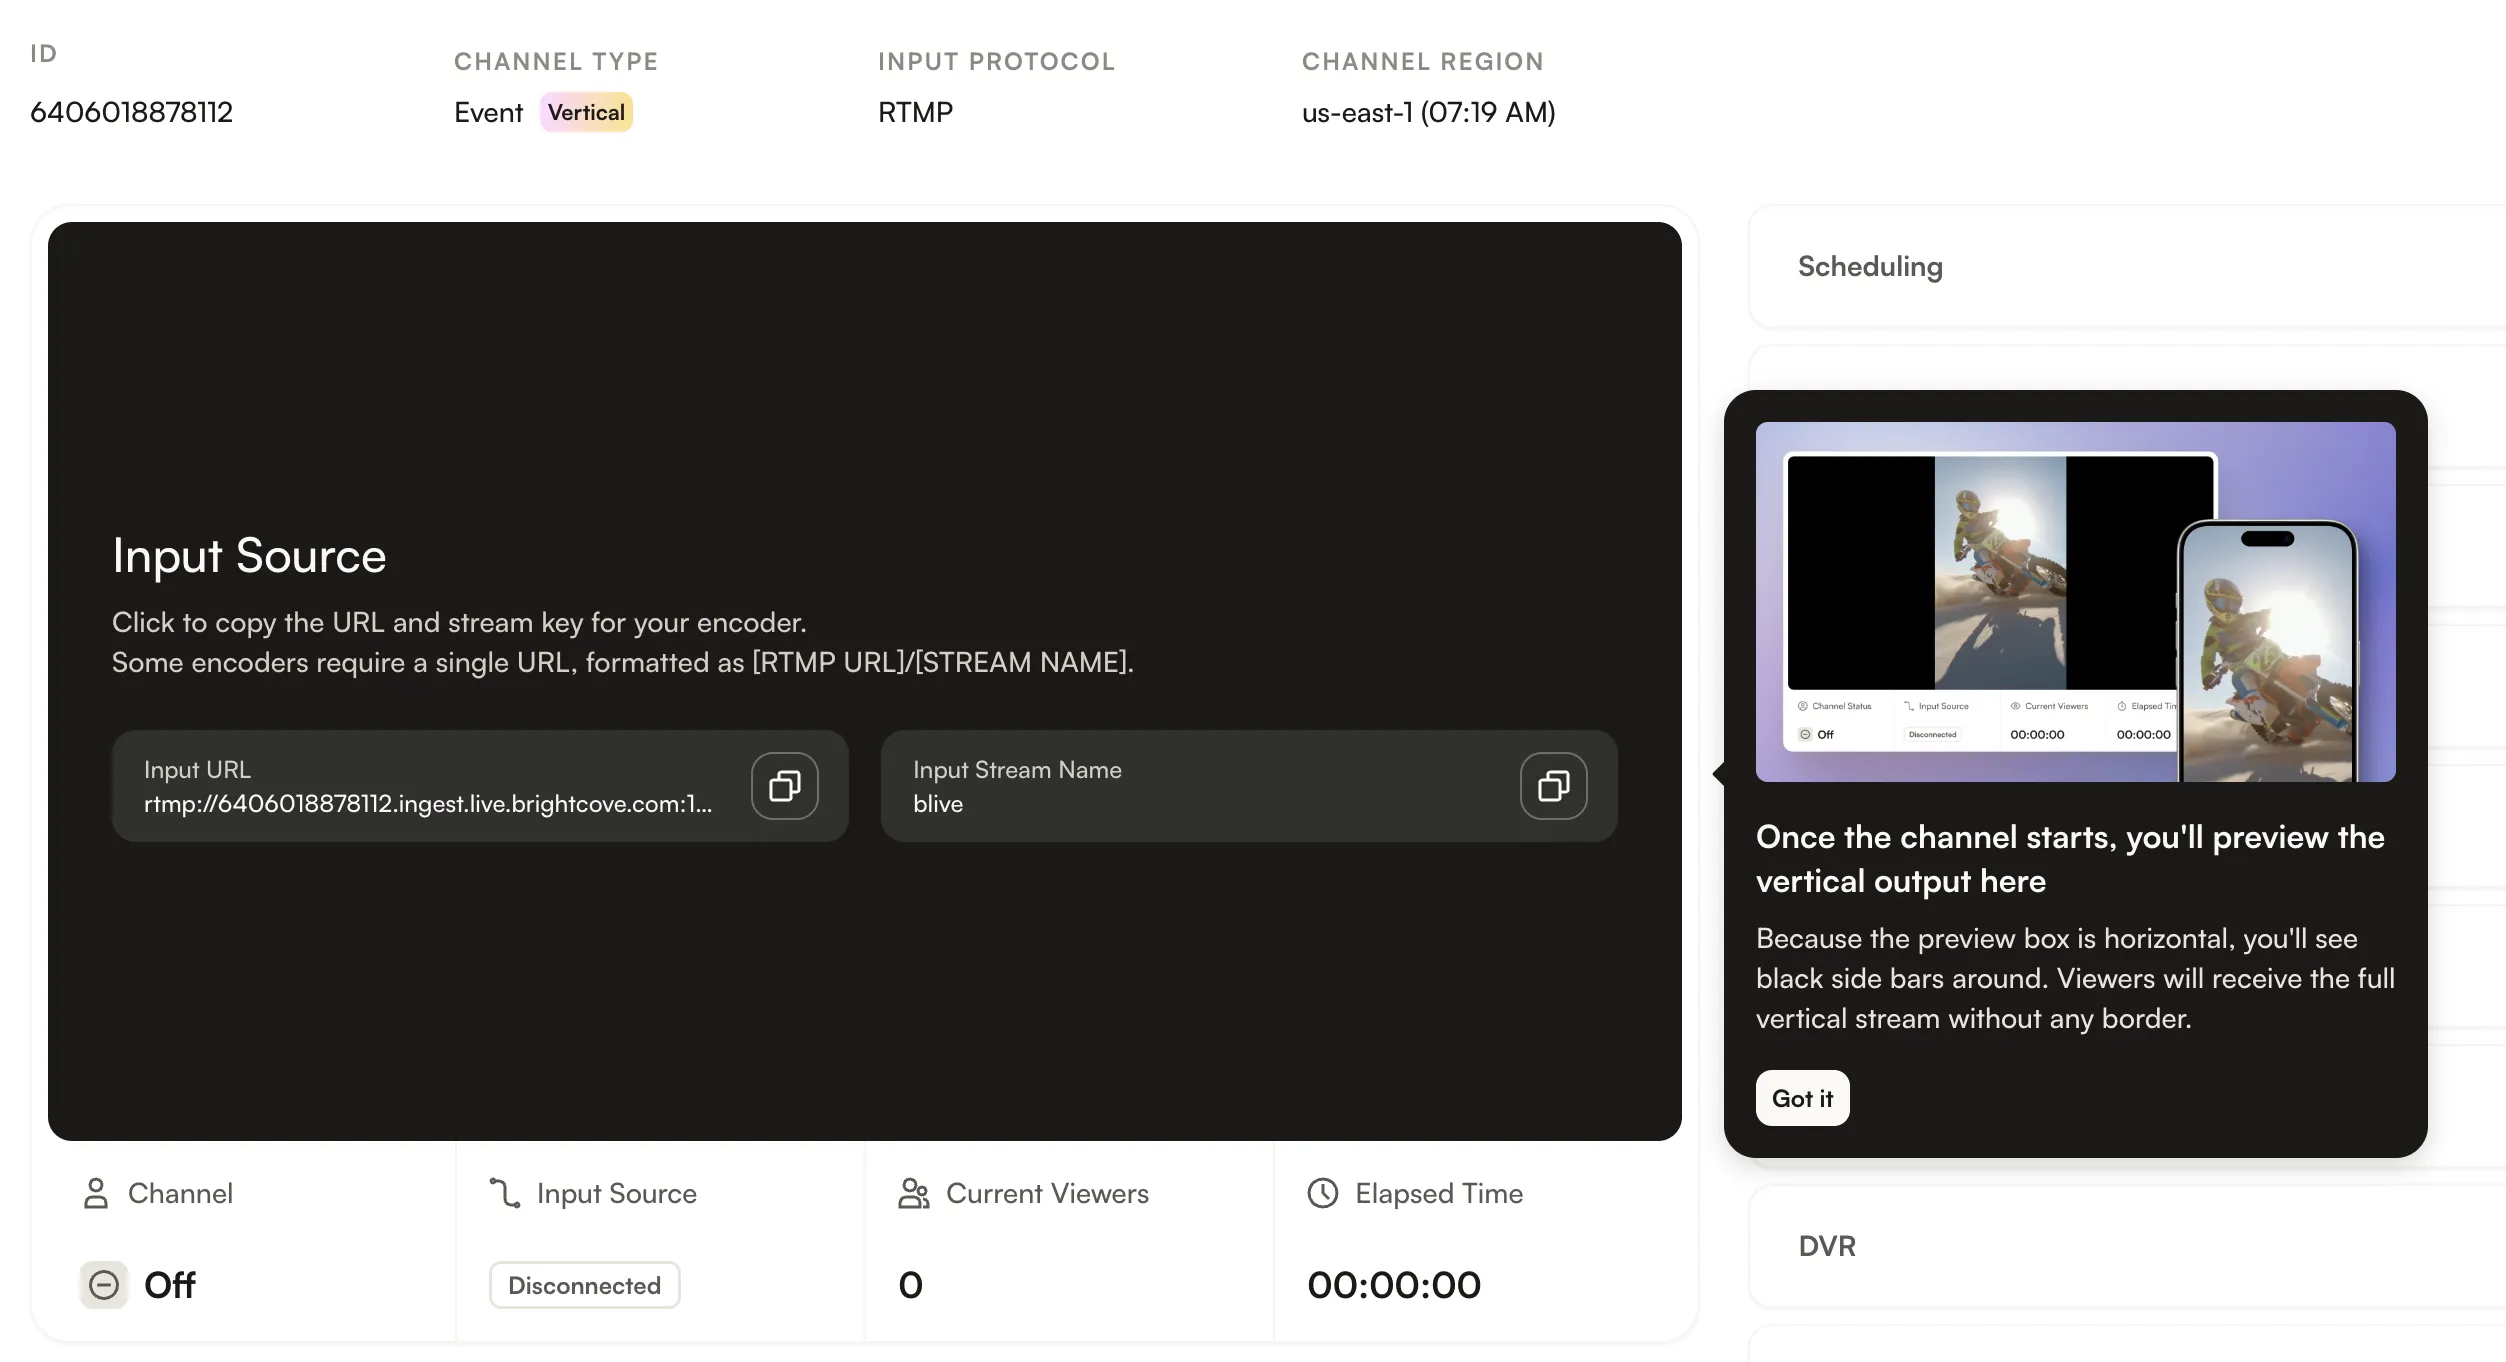Image resolution: width=2506 pixels, height=1362 pixels.
Task: Click the Elapsed Time label
Action: point(1439,1193)
